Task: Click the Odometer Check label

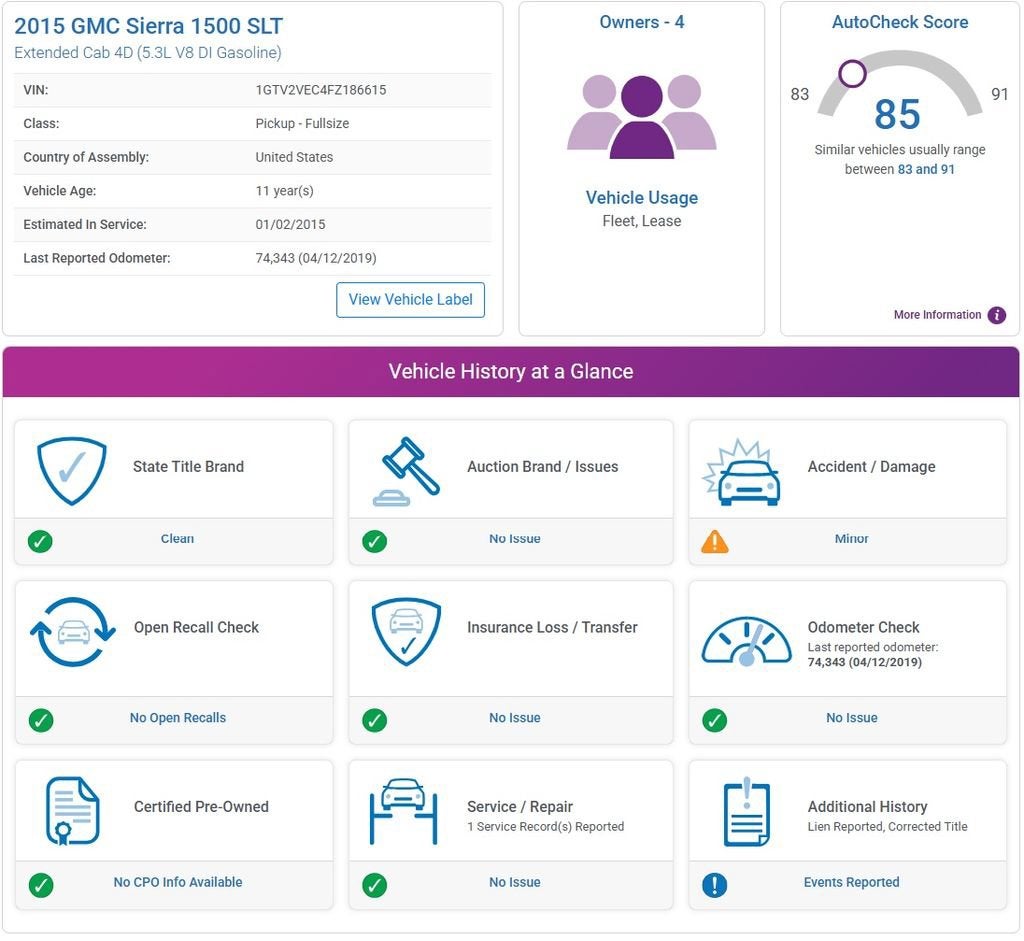Action: [863, 628]
